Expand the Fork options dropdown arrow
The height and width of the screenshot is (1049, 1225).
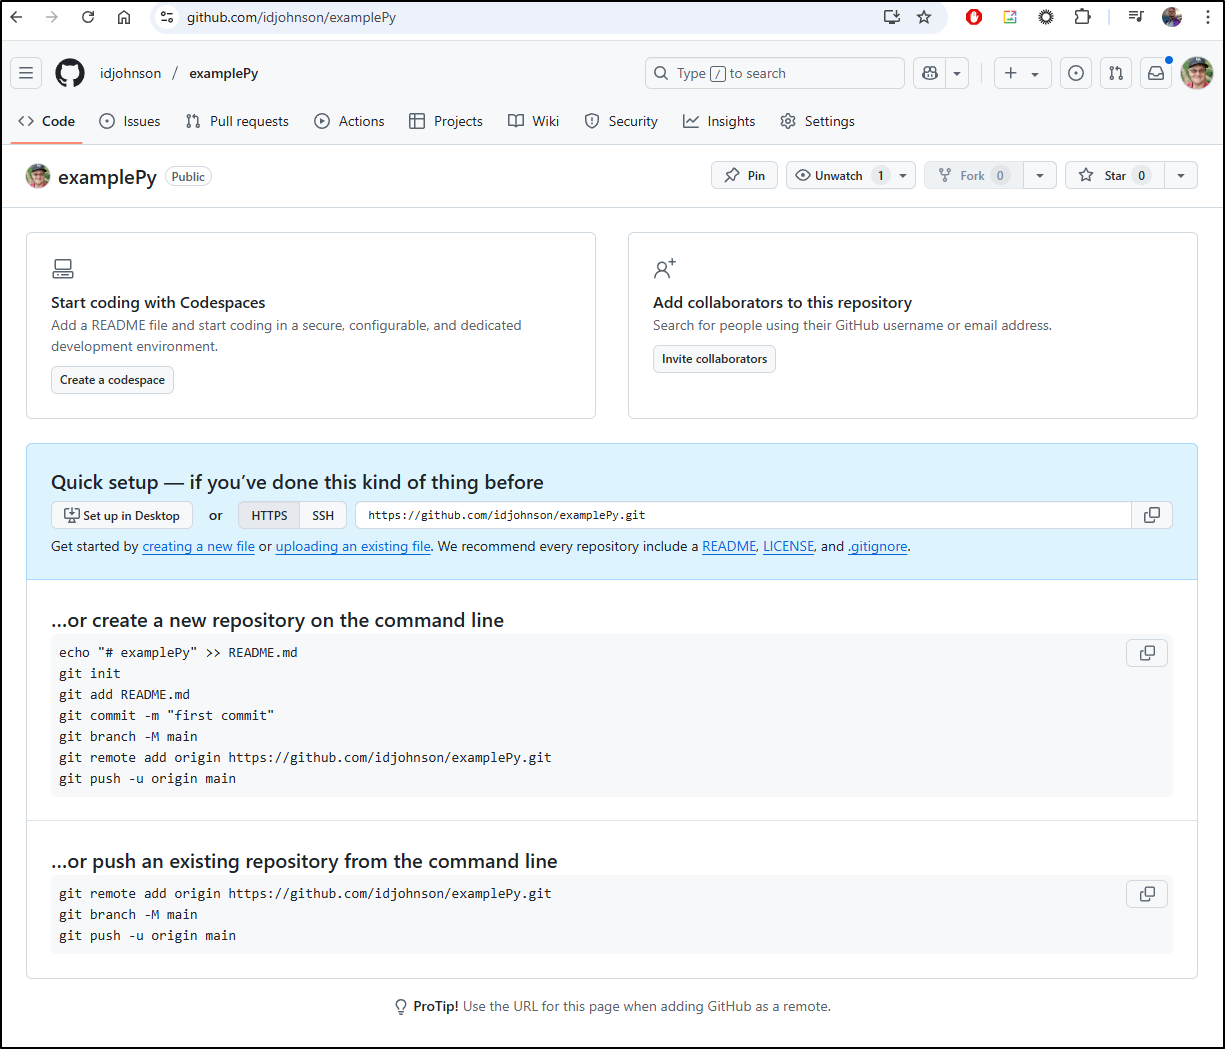(x=1040, y=175)
